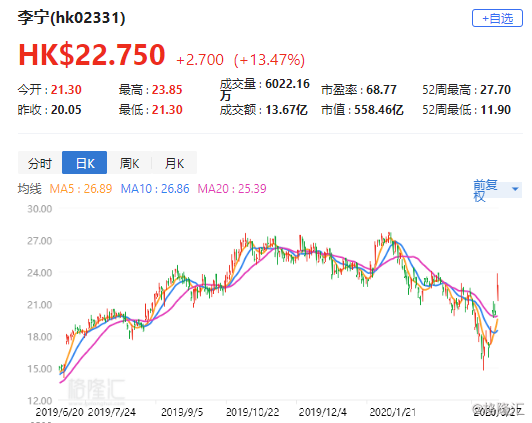Click current price HK$22.750
This screenshot has height=423, width=532.
pos(92,54)
